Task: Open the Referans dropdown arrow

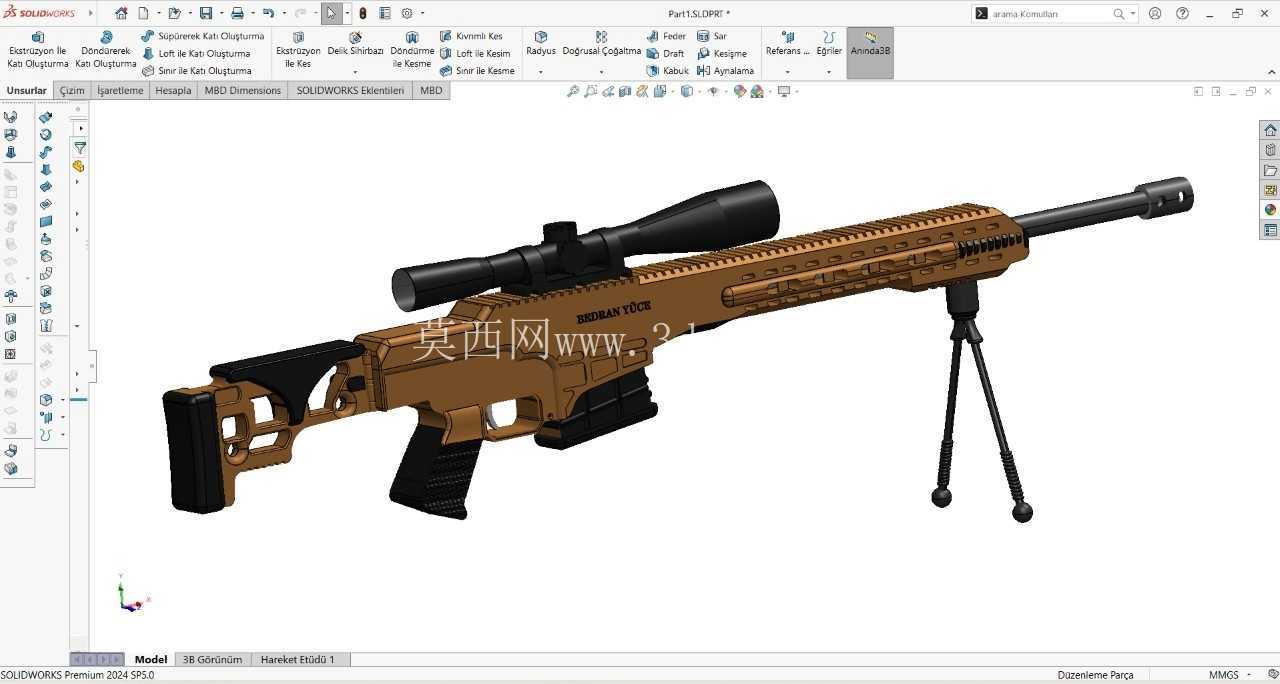Action: coord(788,72)
